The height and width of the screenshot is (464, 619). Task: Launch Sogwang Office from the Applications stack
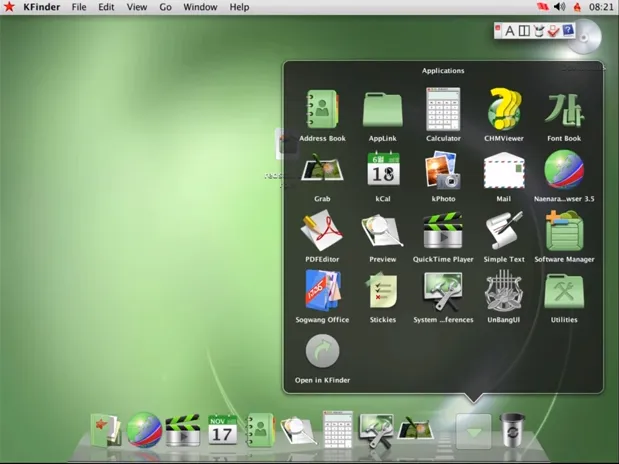323,291
